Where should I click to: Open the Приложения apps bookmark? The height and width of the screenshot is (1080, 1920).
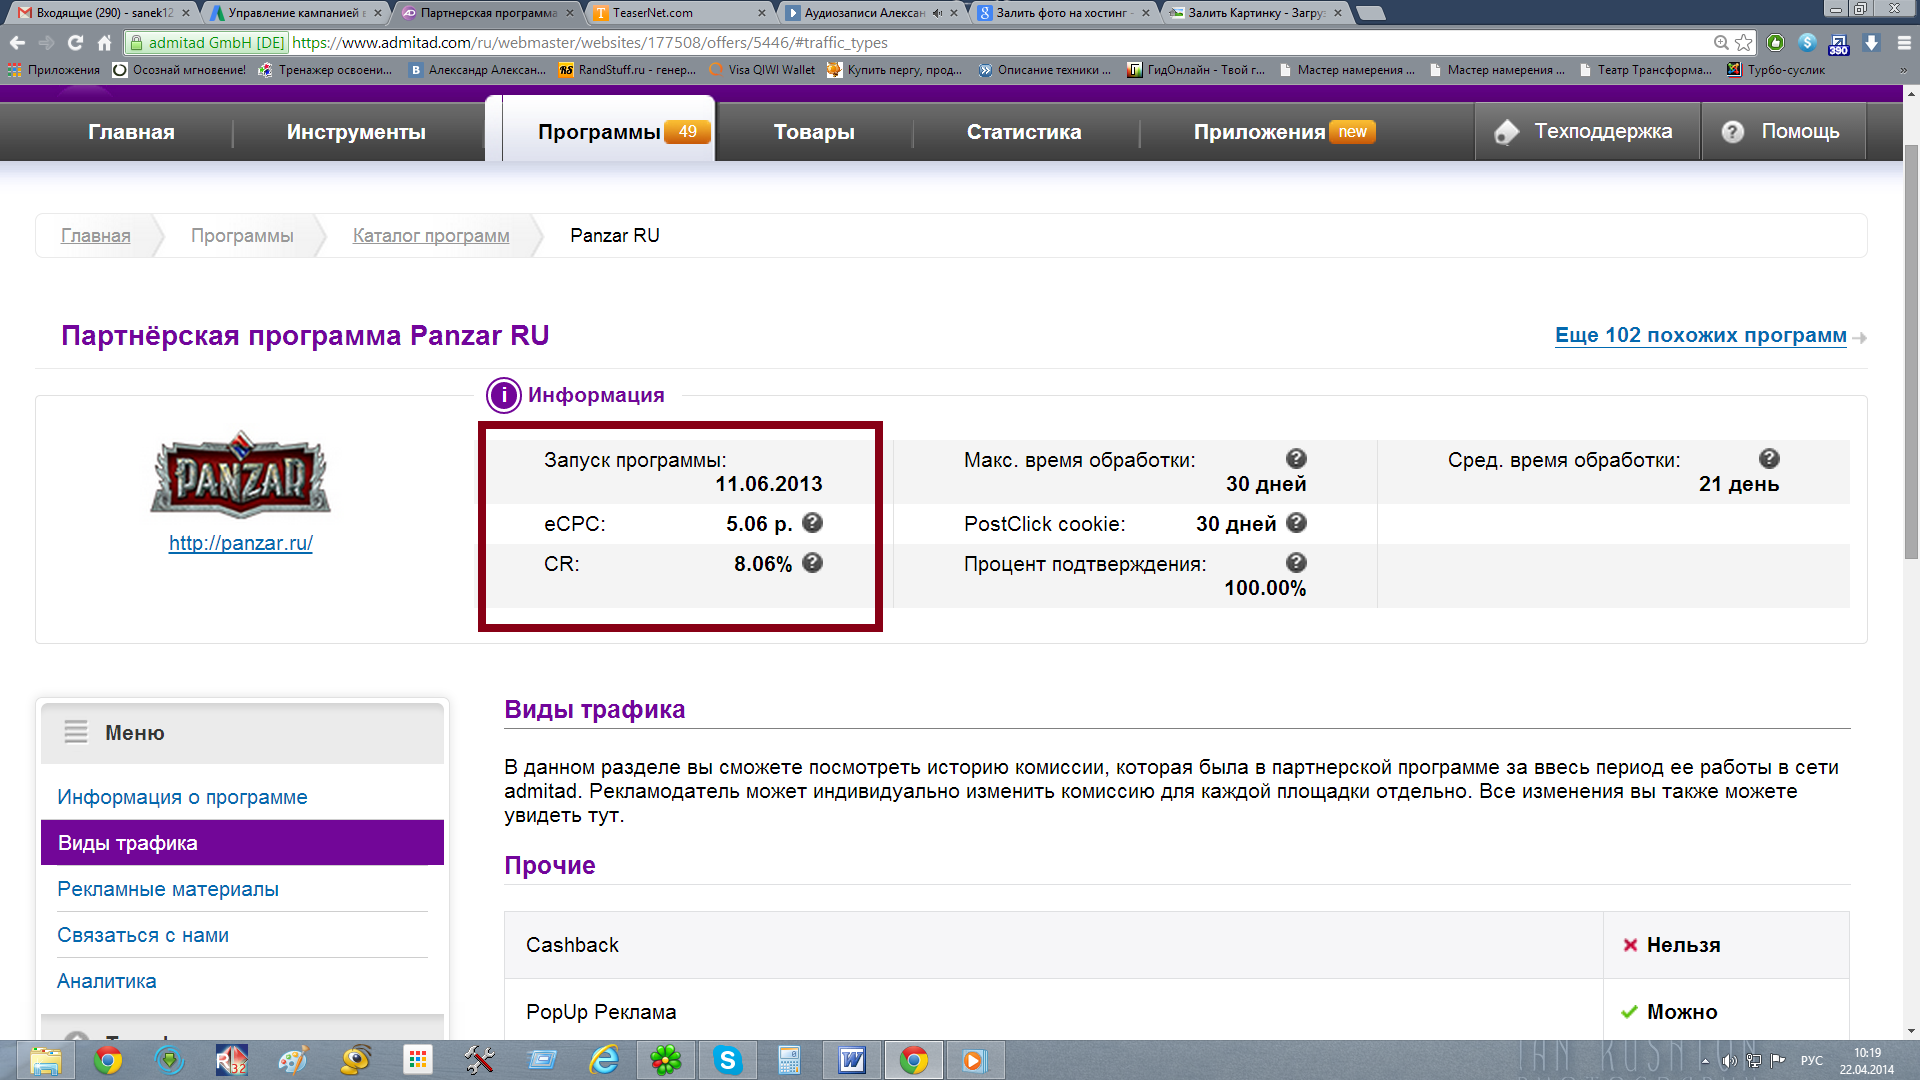click(x=54, y=70)
